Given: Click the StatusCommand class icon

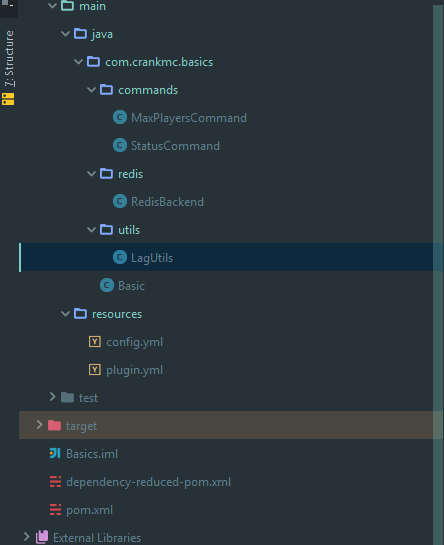Looking at the screenshot, I should point(120,145).
